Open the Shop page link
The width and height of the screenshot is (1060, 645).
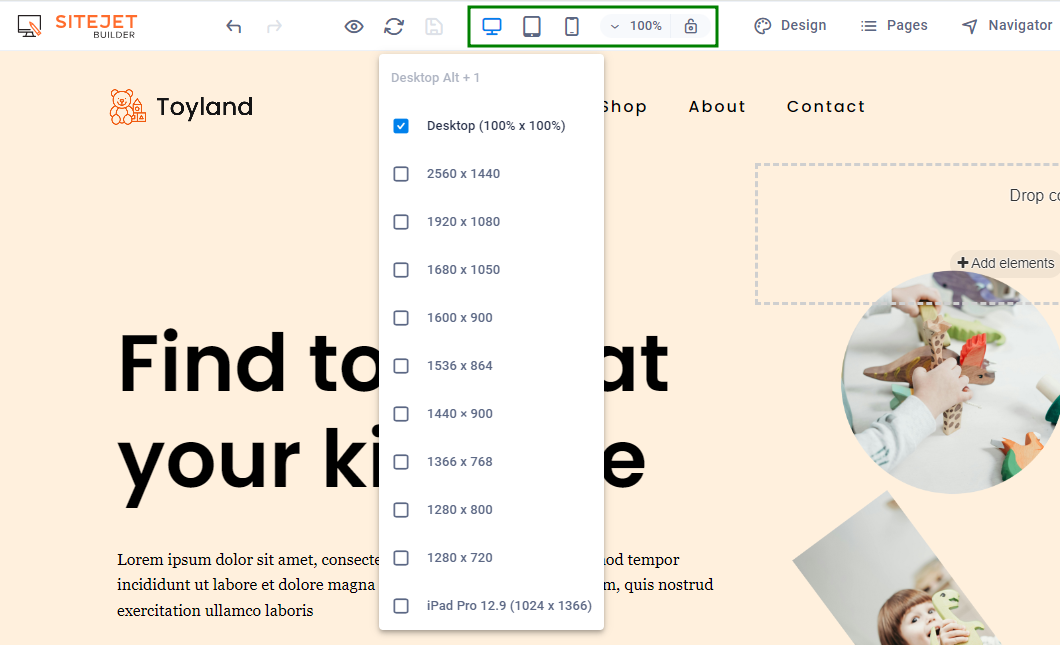coord(625,107)
